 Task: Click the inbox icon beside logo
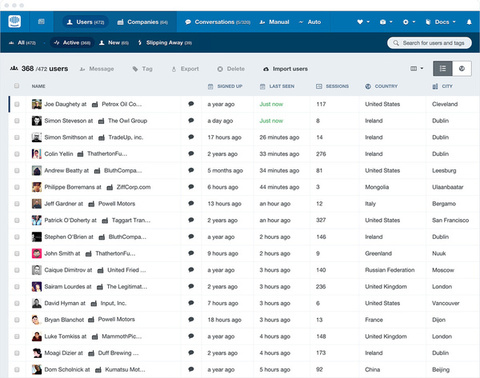pyautogui.click(x=41, y=22)
